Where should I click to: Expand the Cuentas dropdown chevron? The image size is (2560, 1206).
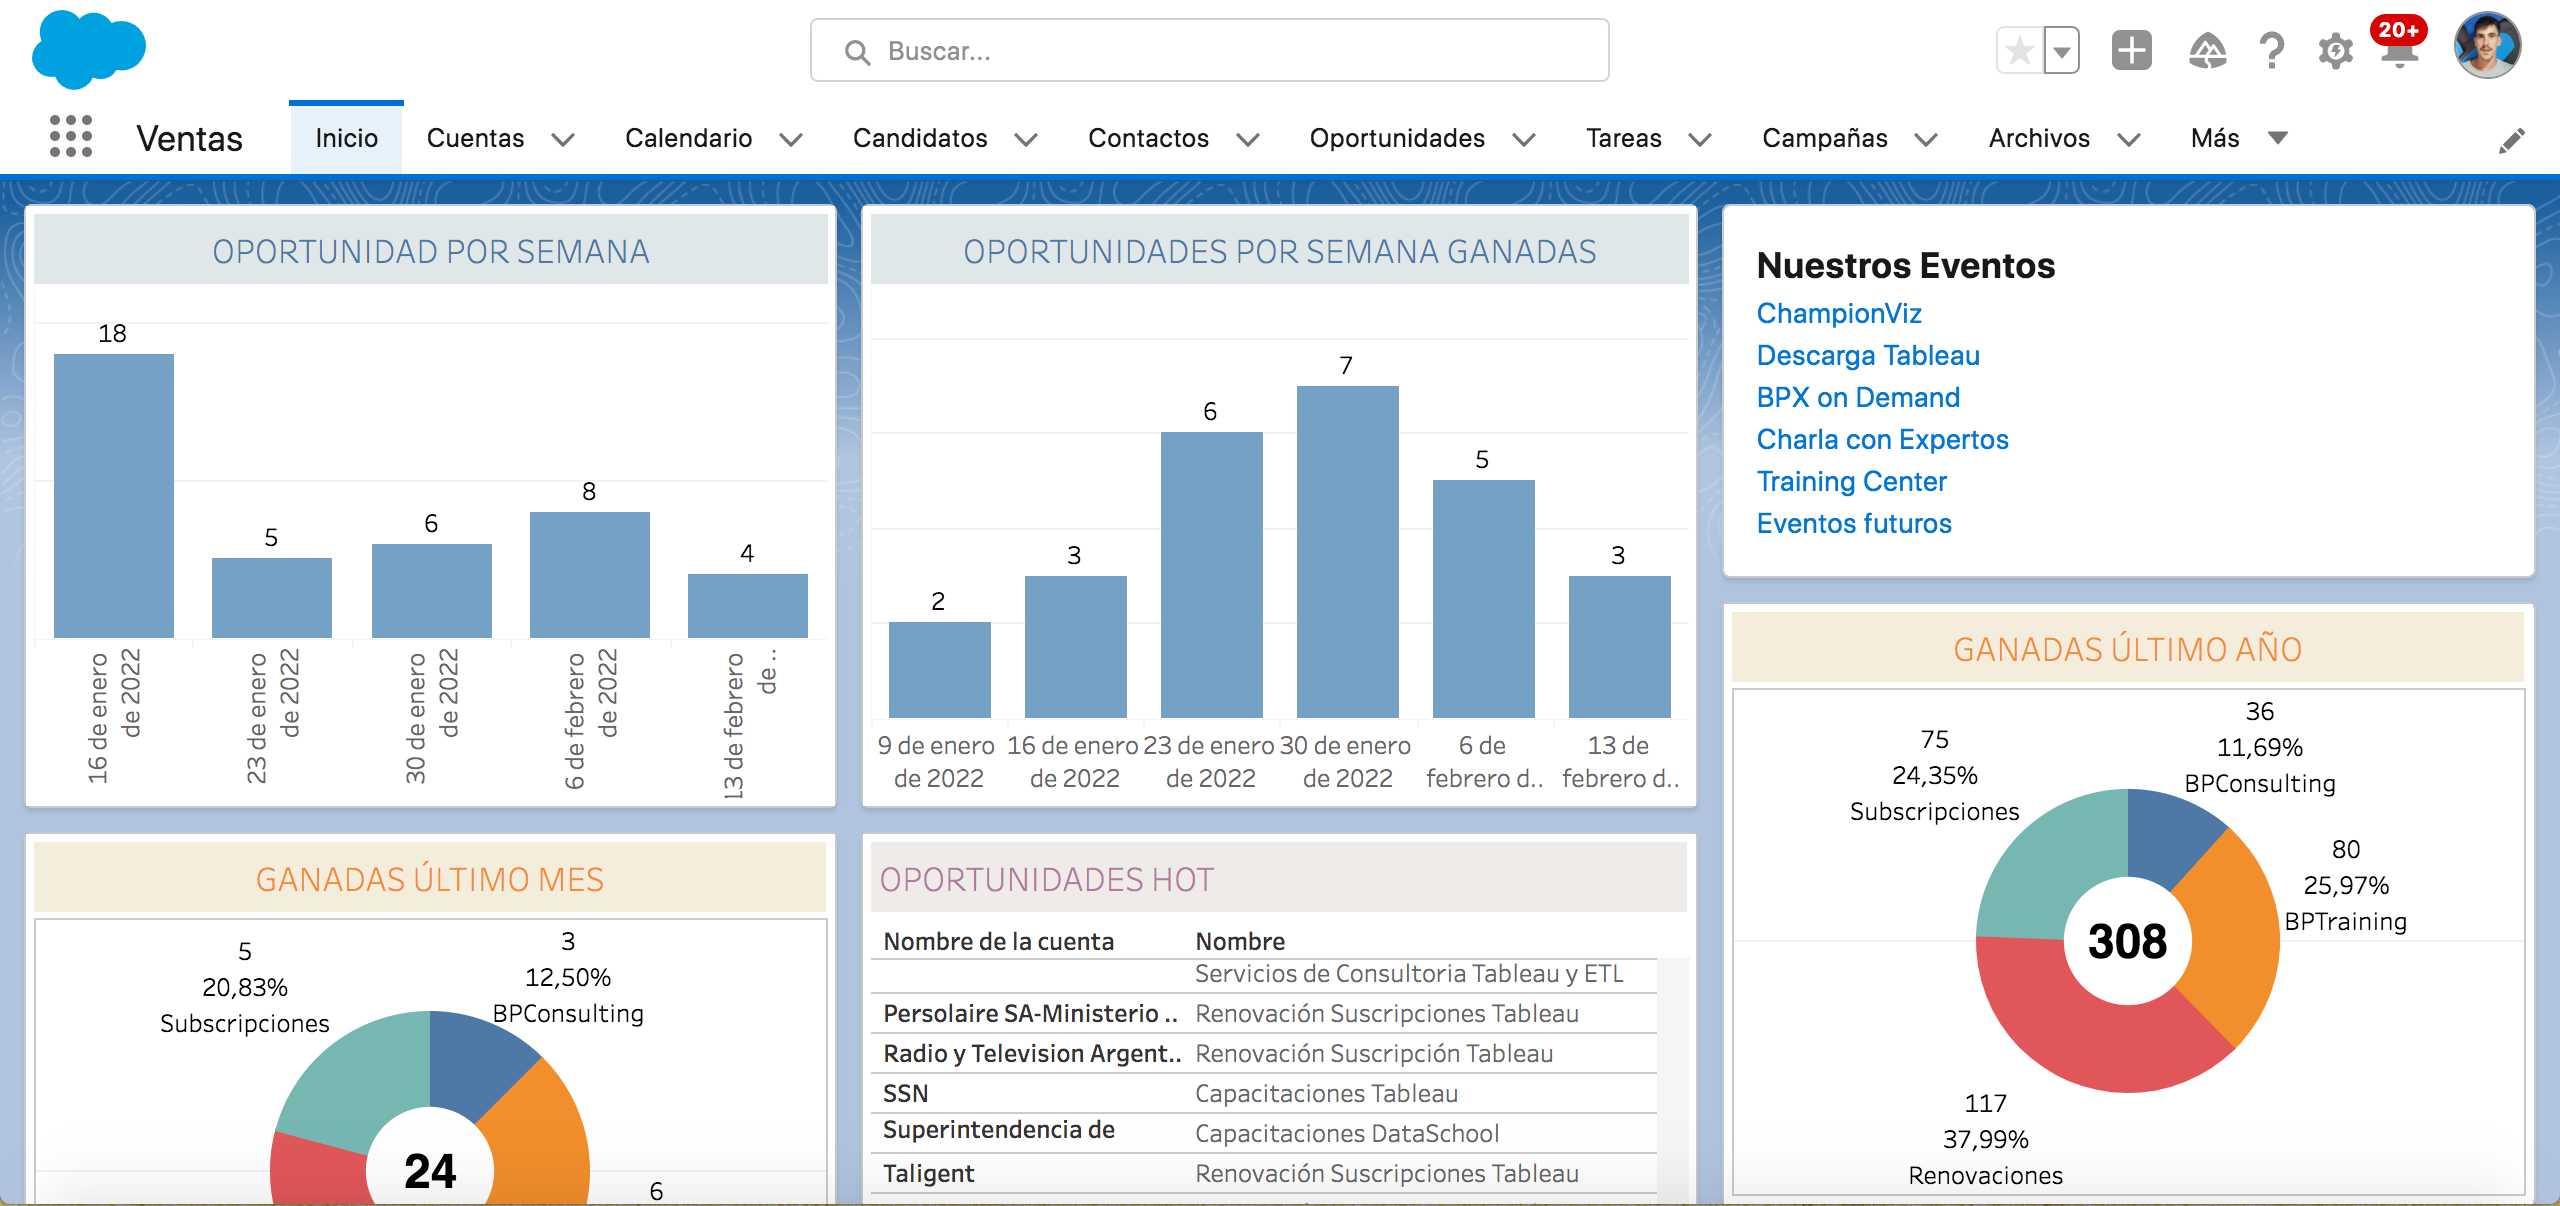click(x=563, y=139)
